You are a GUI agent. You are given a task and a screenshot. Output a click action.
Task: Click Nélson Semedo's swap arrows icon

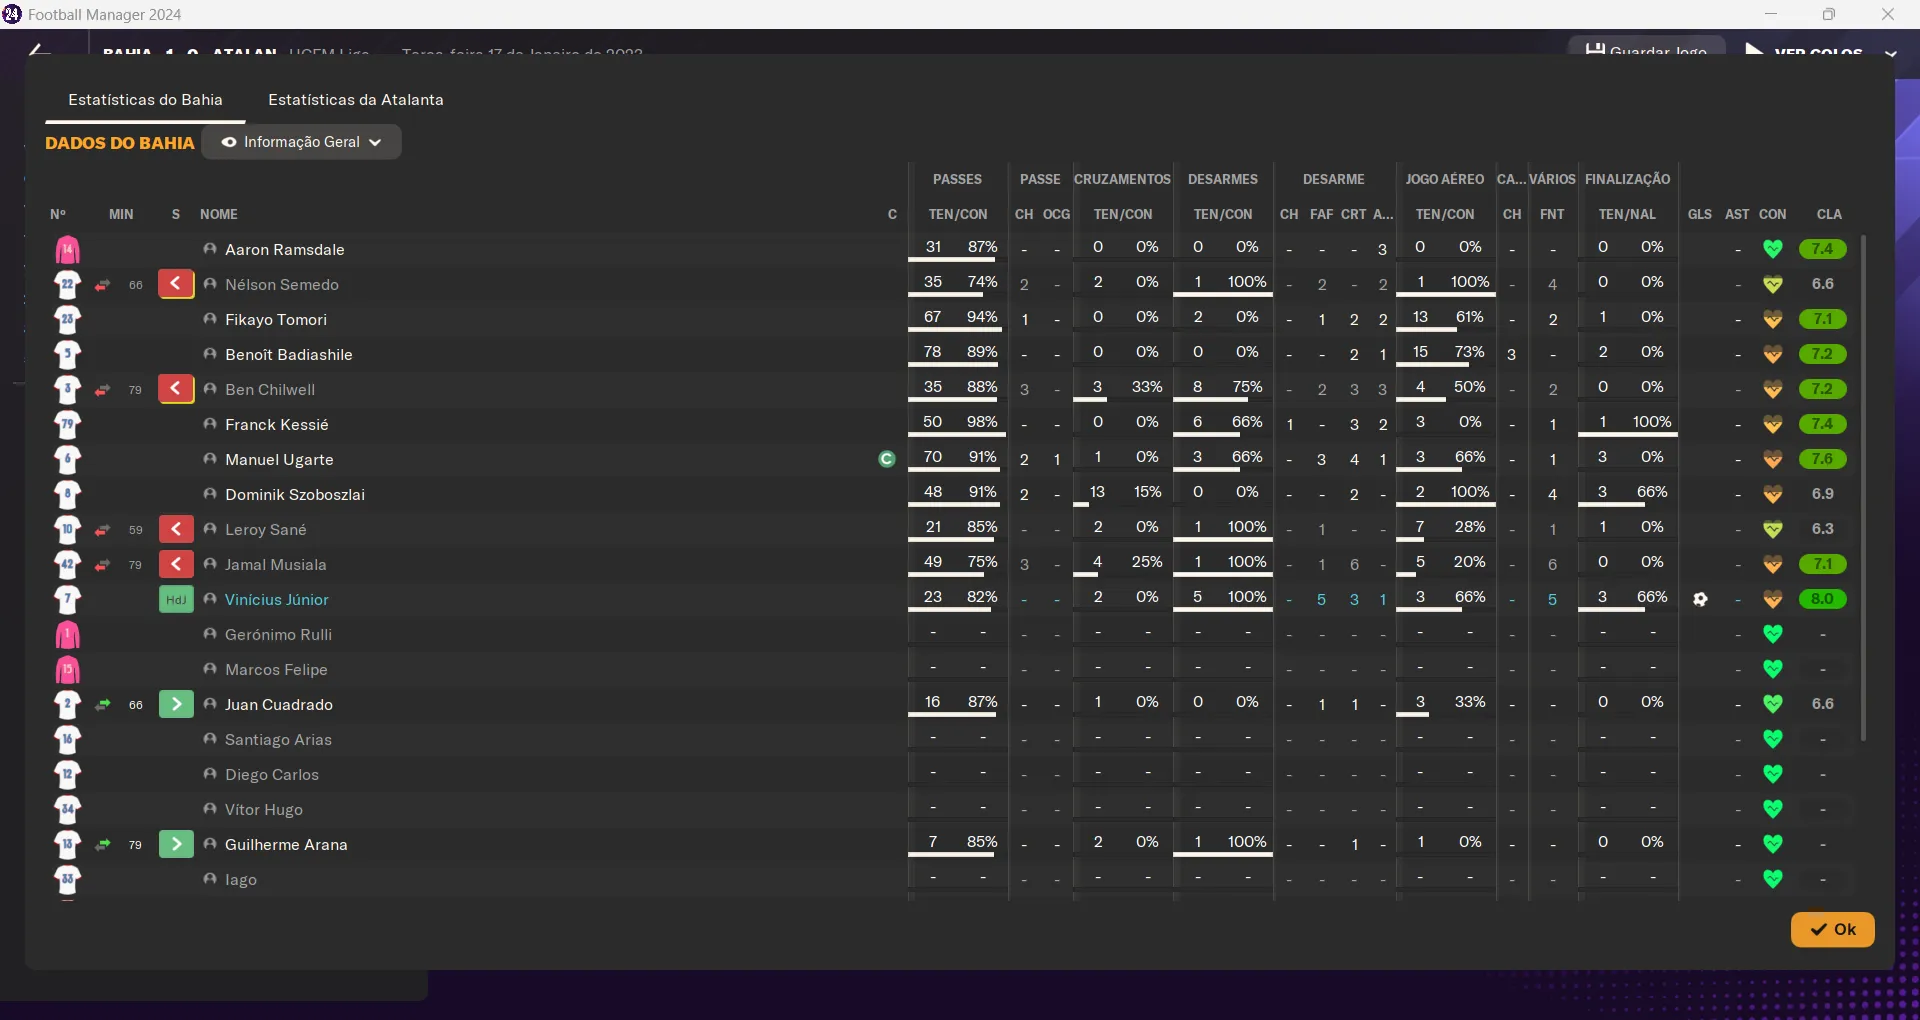pos(102,285)
